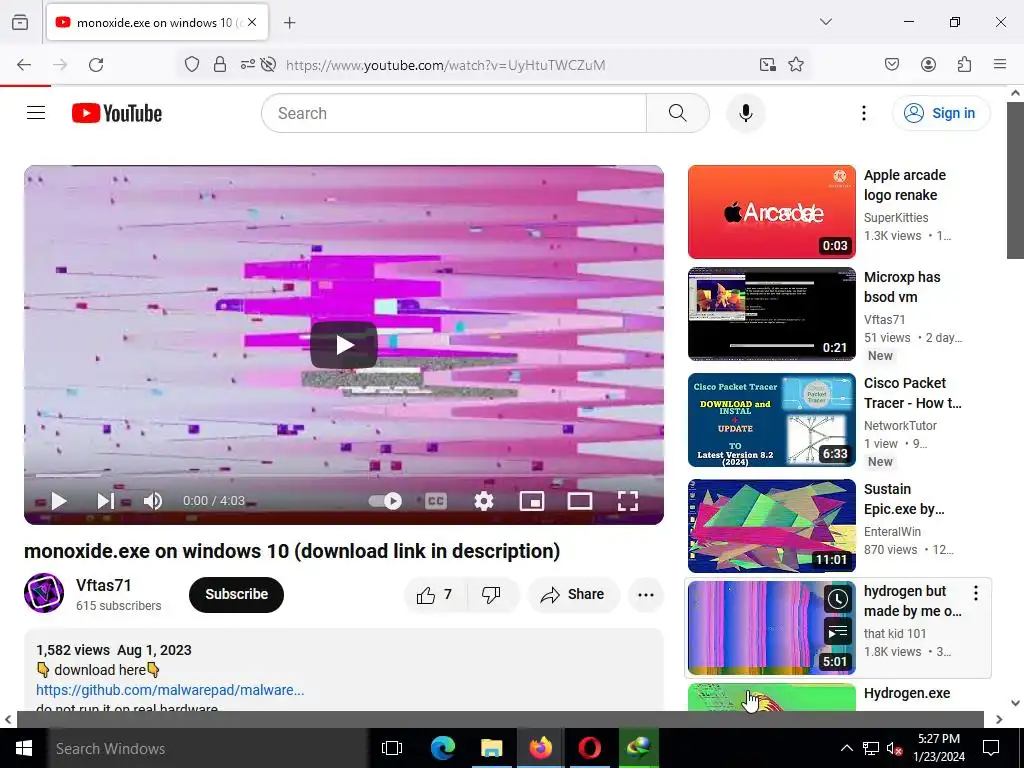This screenshot has width=1024, height=768.
Task: Dislike the video thumbs down
Action: [491, 594]
